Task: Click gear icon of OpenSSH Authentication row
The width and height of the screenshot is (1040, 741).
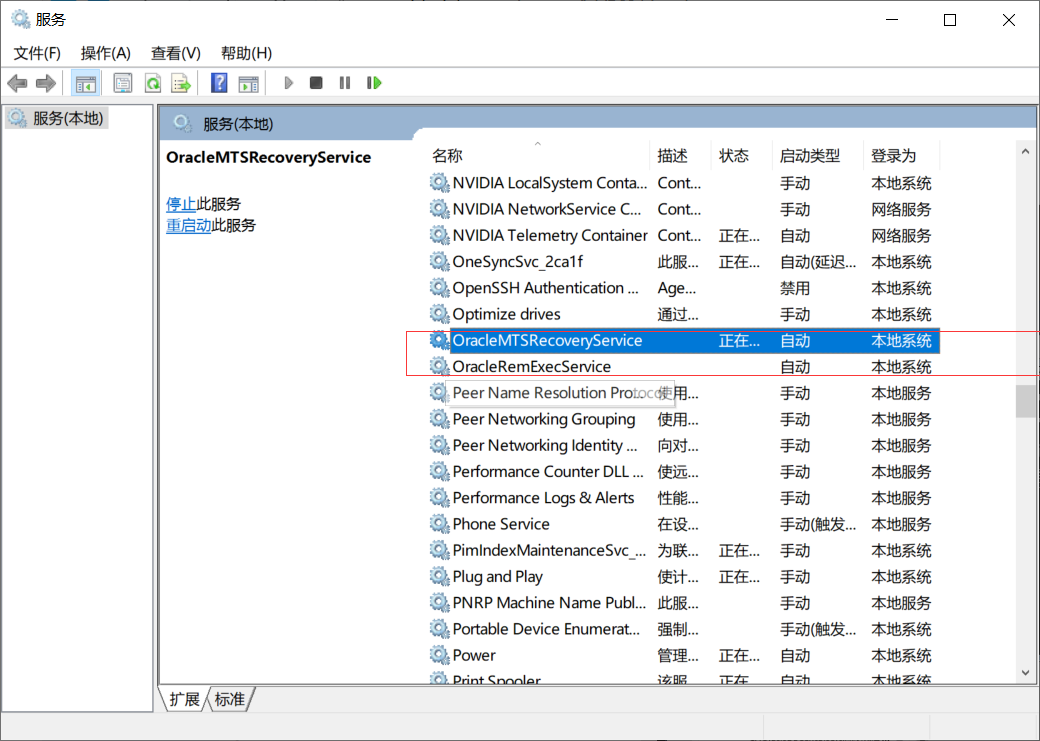Action: coord(439,287)
